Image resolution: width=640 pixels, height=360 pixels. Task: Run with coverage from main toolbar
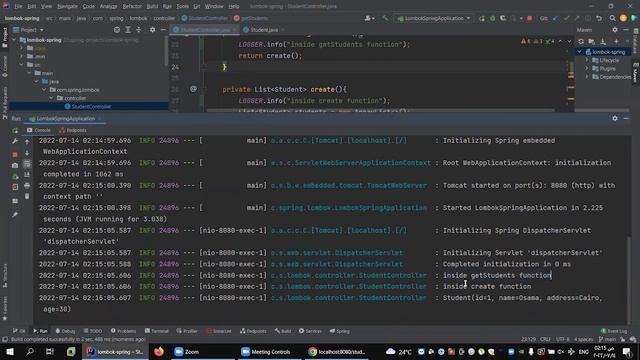(503, 18)
